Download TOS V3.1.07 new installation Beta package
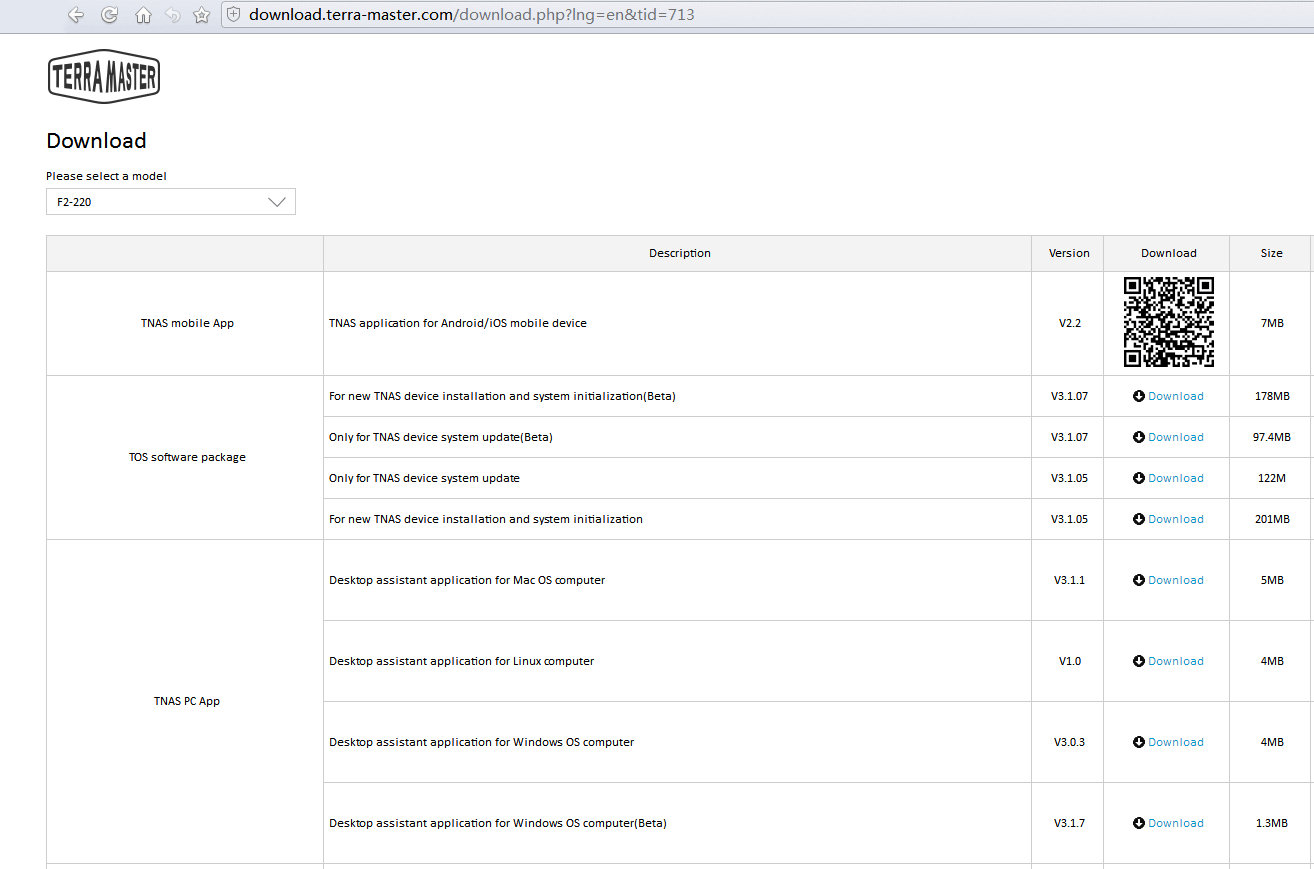Viewport: 1314px width, 869px height. [1175, 397]
